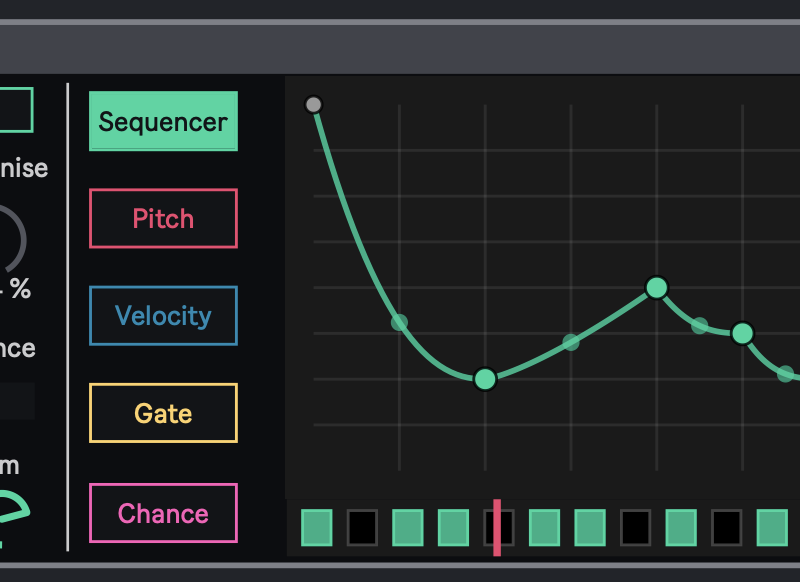Show the Chance tab
Screen dimensions: 800x582
(163, 513)
